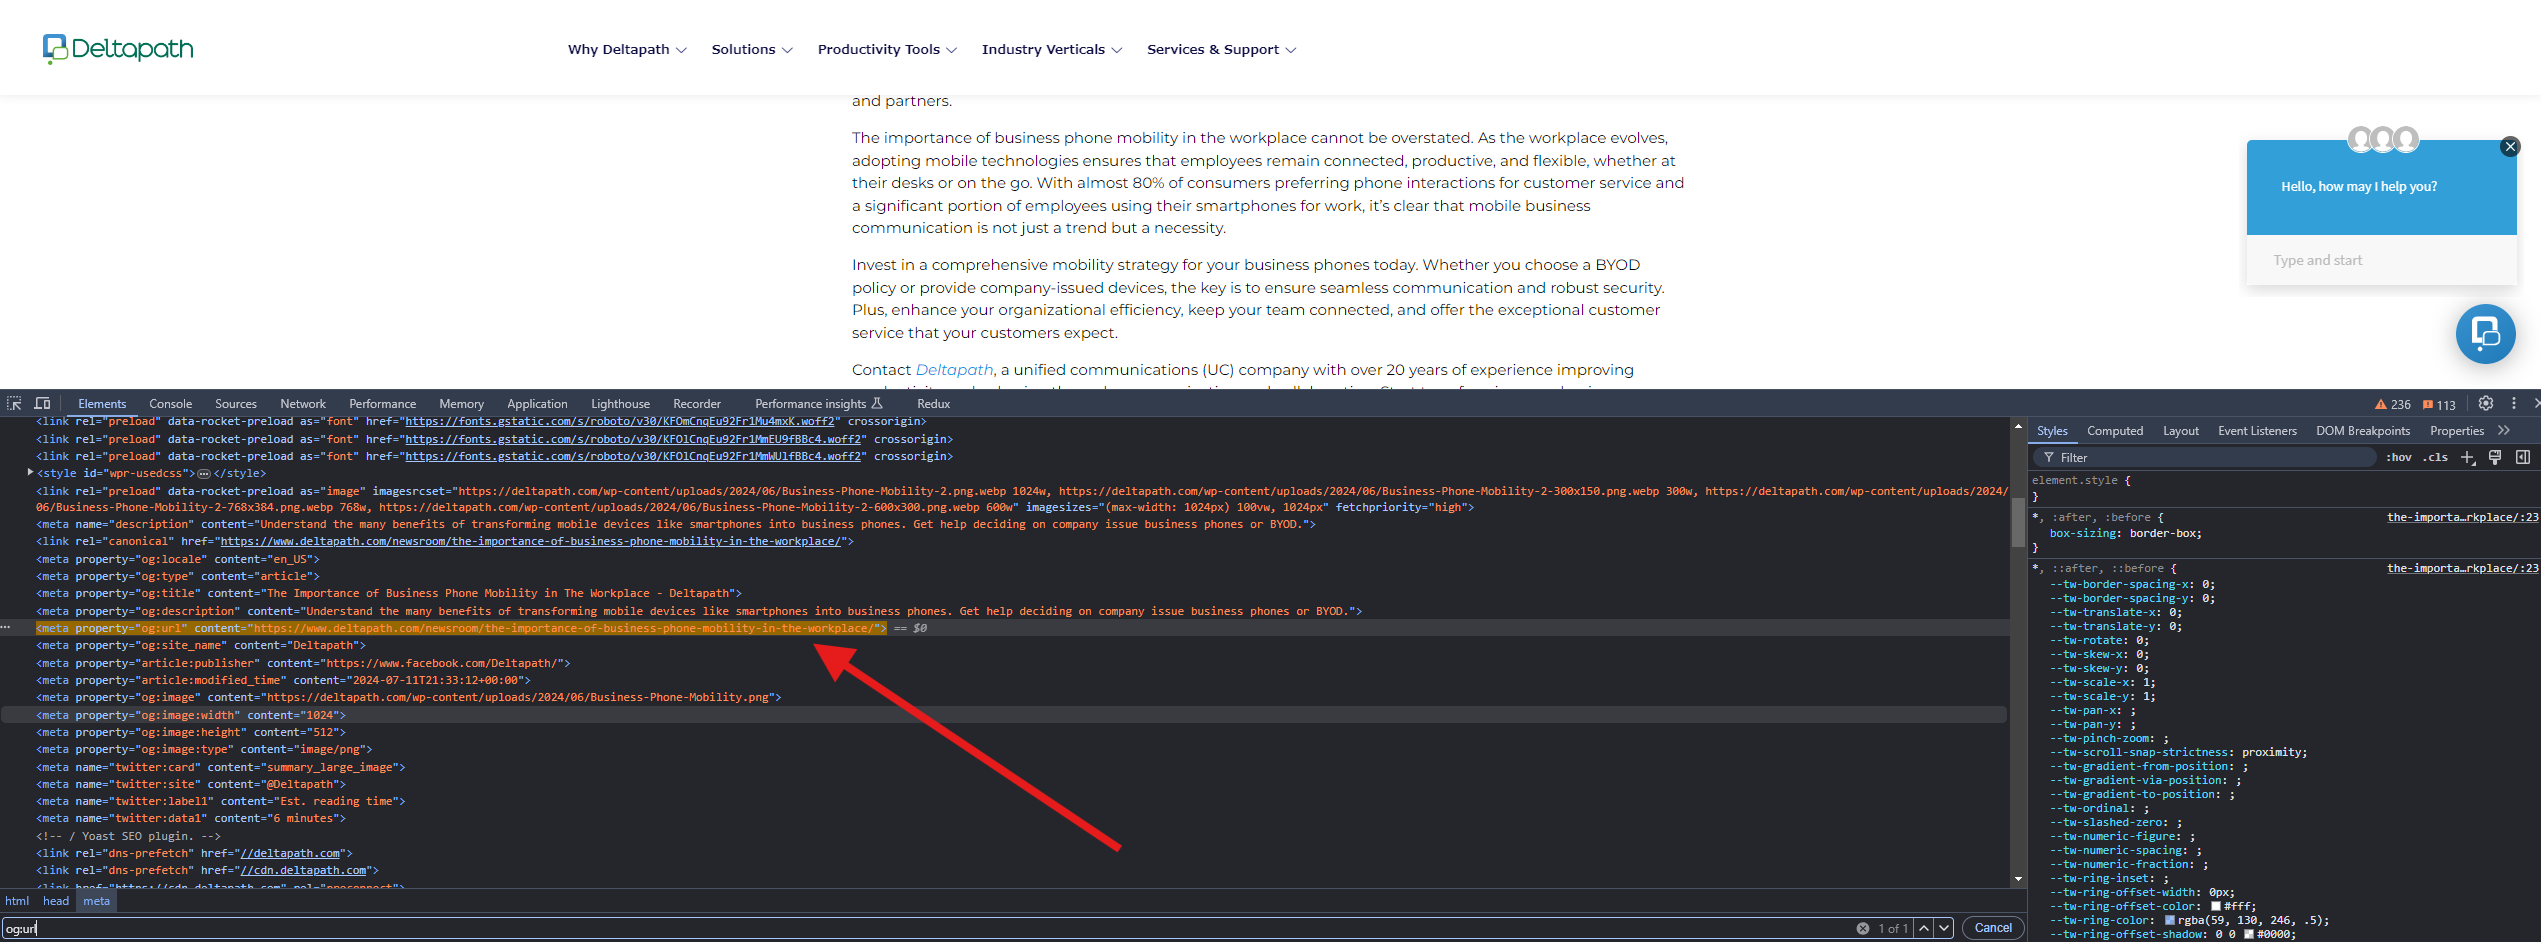Switch to the Console tab
This screenshot has width=2541, height=942.
click(170, 404)
